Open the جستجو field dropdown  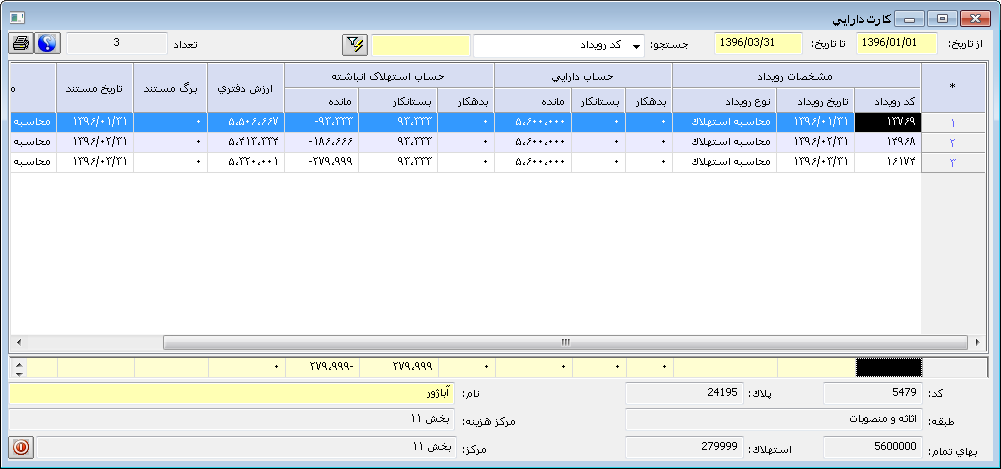(x=637, y=46)
